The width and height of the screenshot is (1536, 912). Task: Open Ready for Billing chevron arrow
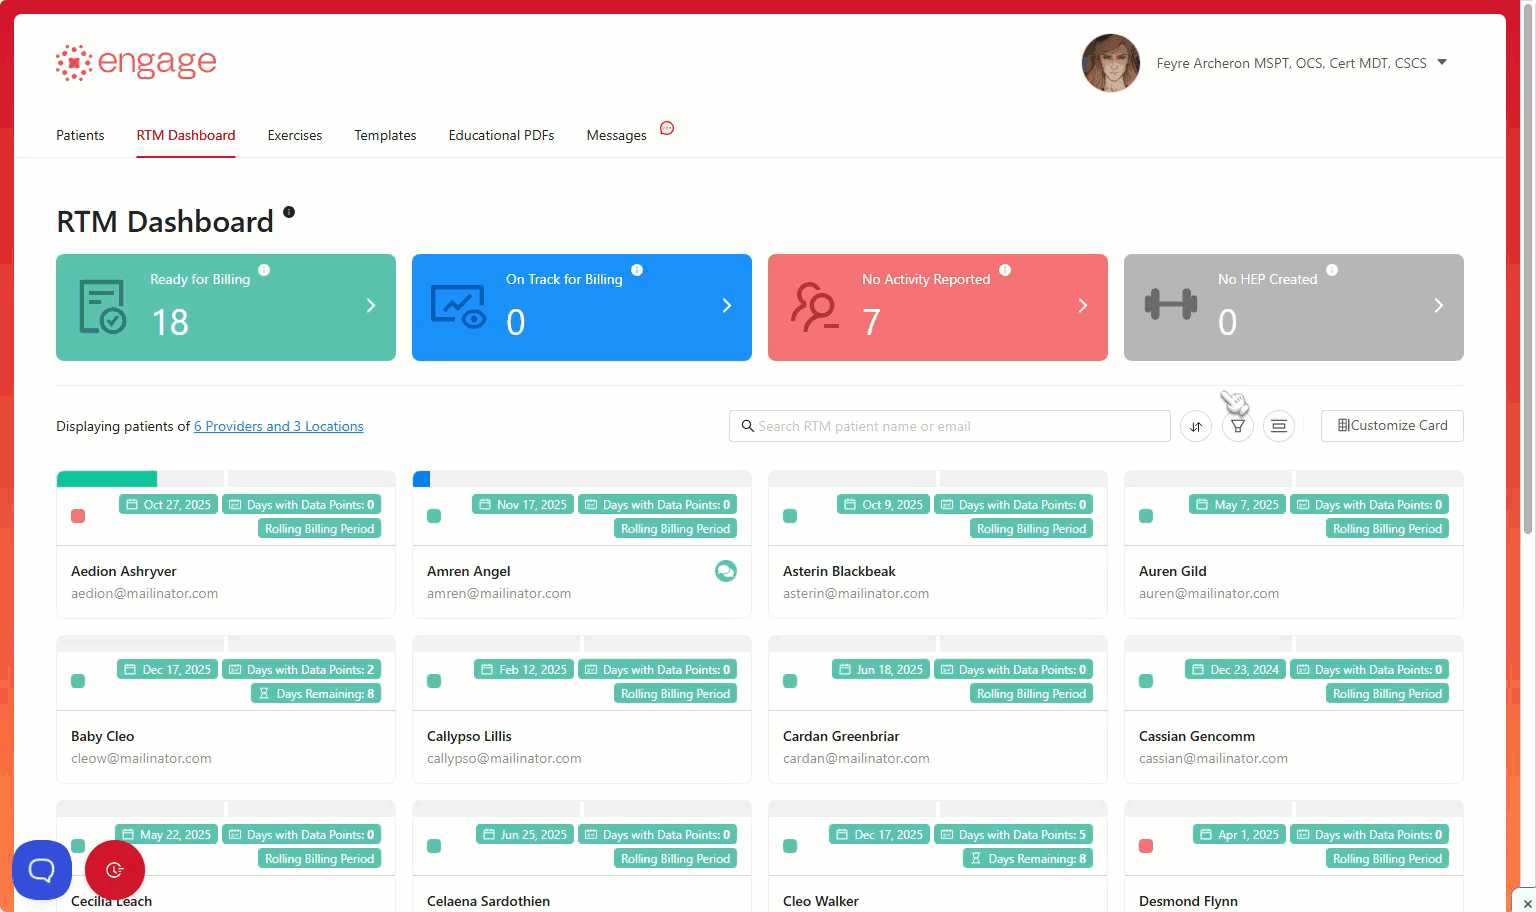pos(371,305)
